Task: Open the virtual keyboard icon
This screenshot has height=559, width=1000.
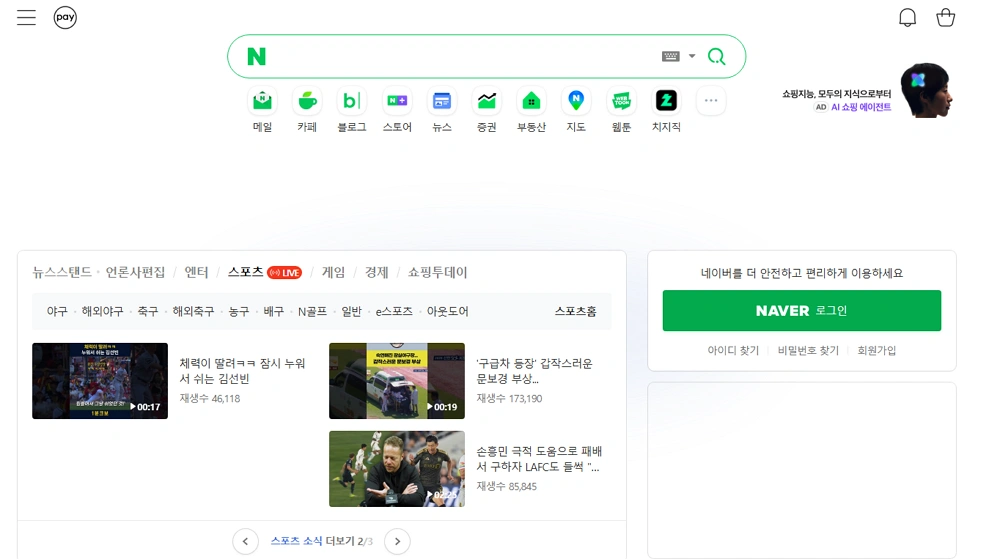Action: [x=670, y=56]
